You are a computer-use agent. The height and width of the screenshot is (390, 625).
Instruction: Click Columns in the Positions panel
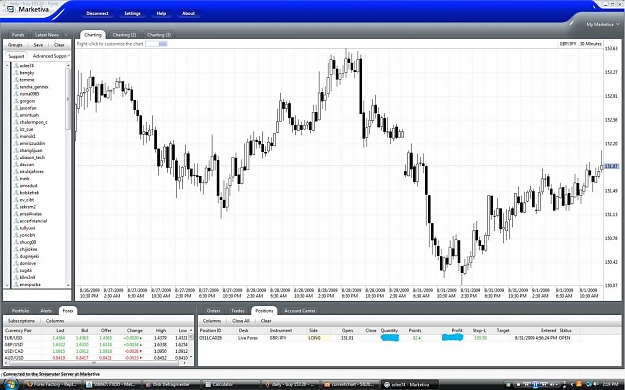[x=212, y=321]
